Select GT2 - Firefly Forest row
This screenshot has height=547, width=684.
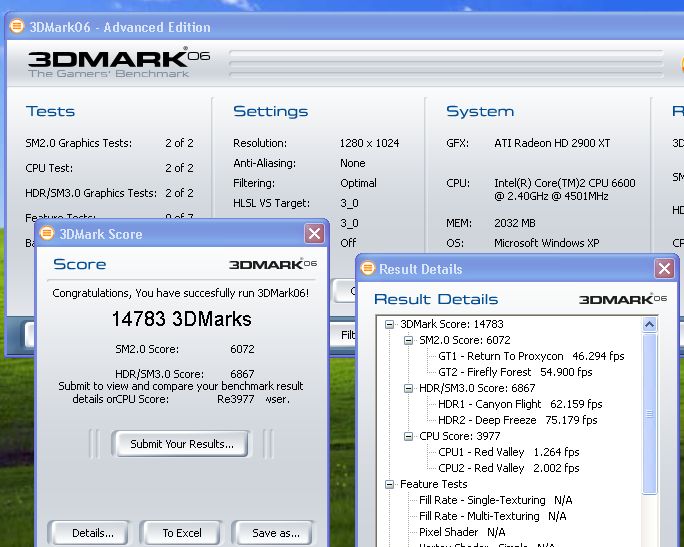click(515, 372)
